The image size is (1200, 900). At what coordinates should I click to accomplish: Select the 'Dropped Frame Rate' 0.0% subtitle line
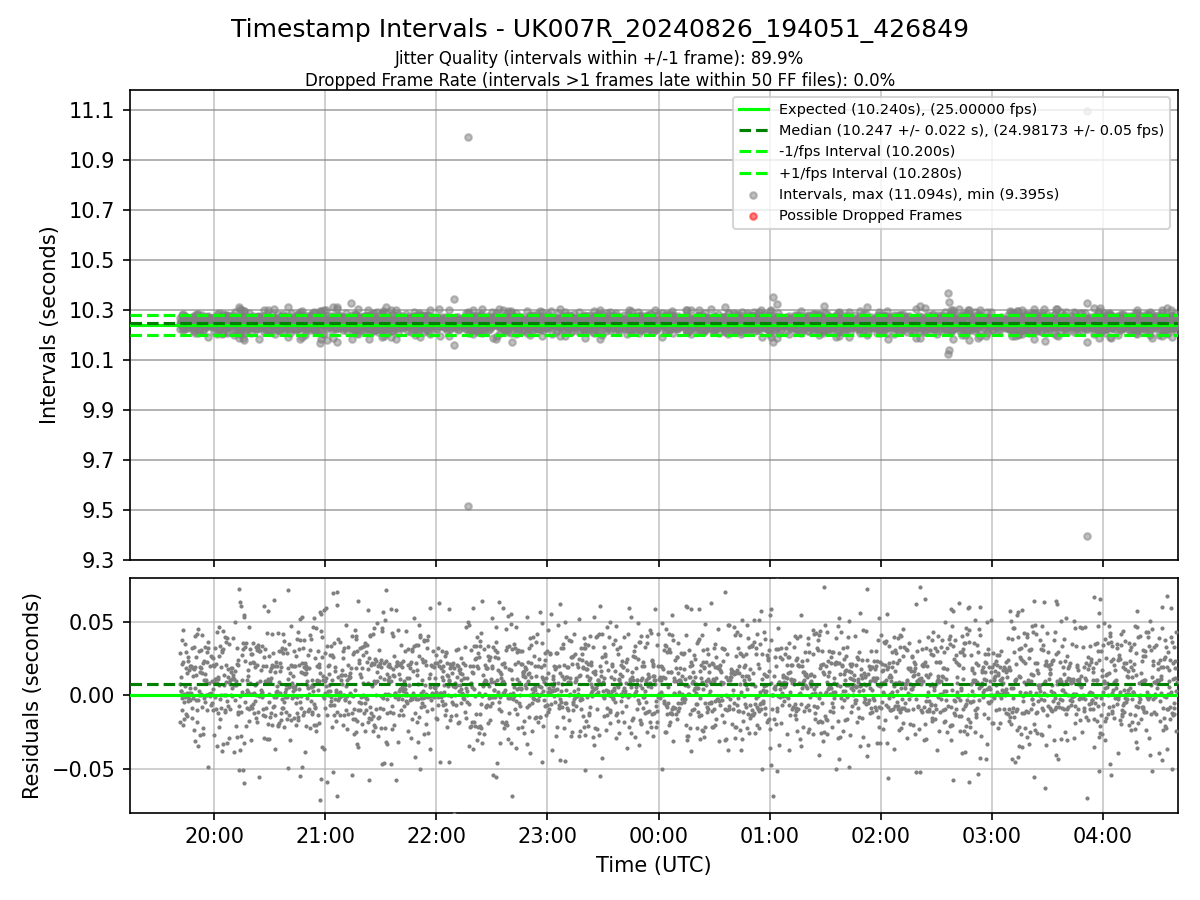point(599,80)
